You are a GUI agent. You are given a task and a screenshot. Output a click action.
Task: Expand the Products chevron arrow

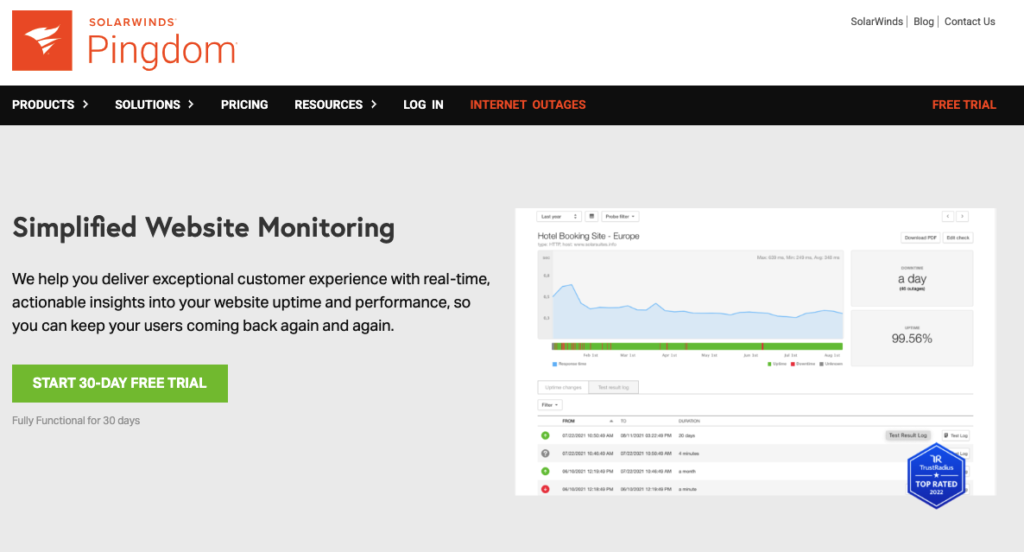click(x=85, y=105)
